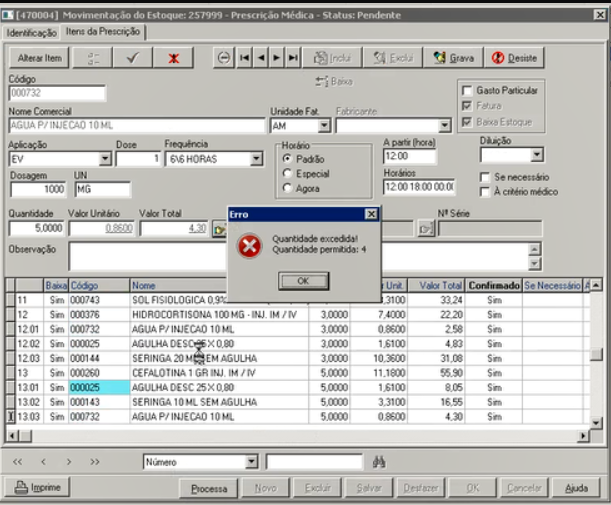The height and width of the screenshot is (505, 611).
Task: Click the Baixa icon label
Action: pos(334,81)
